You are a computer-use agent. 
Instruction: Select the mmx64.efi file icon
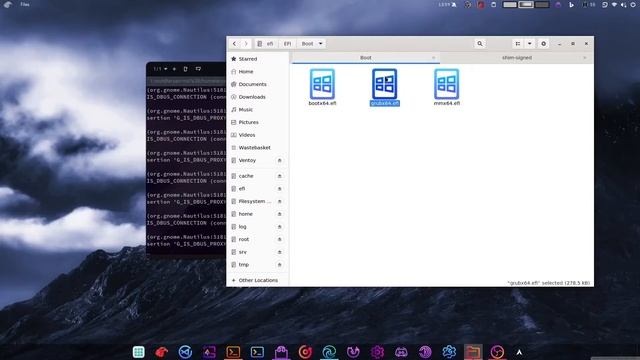tap(447, 84)
